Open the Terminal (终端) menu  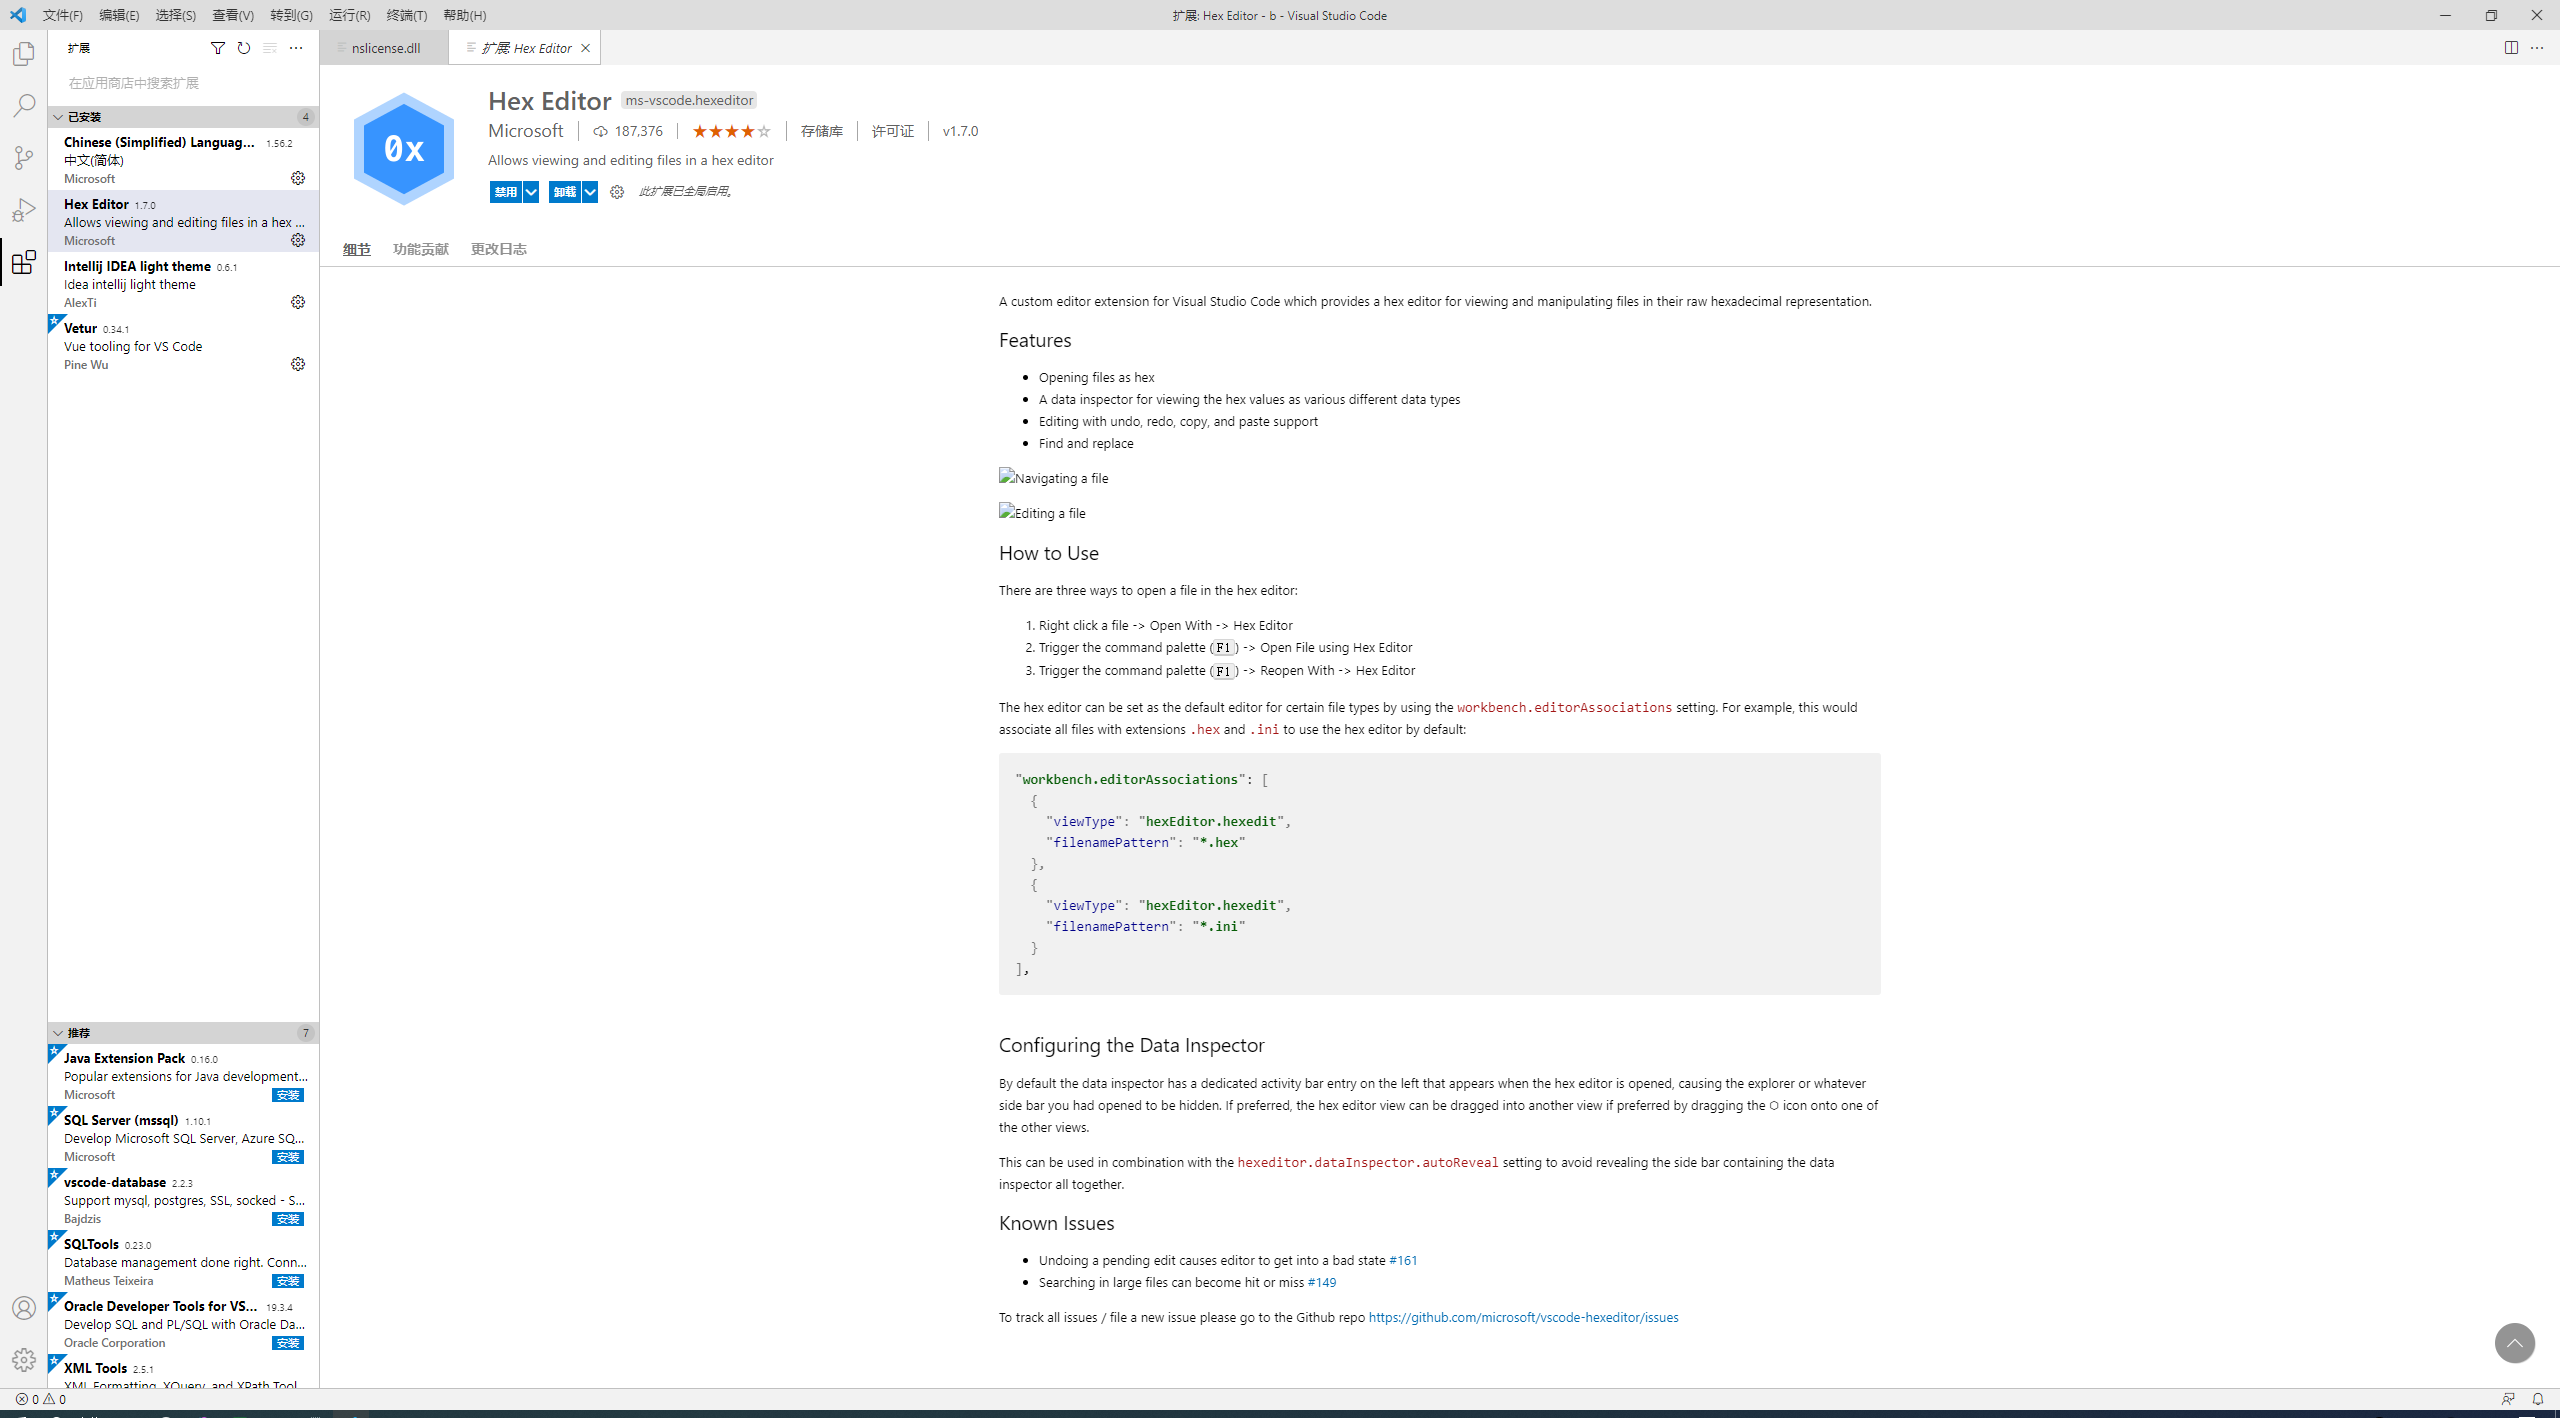pos(407,15)
